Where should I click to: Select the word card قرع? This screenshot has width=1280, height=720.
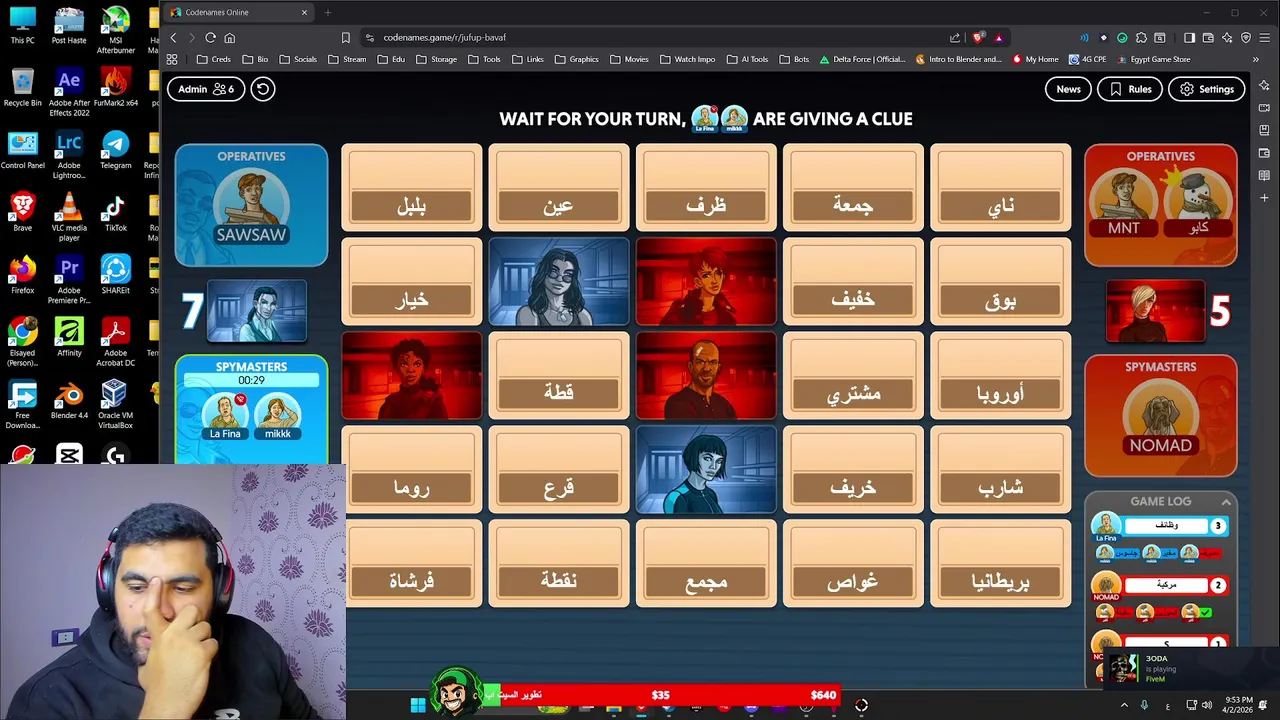click(559, 469)
